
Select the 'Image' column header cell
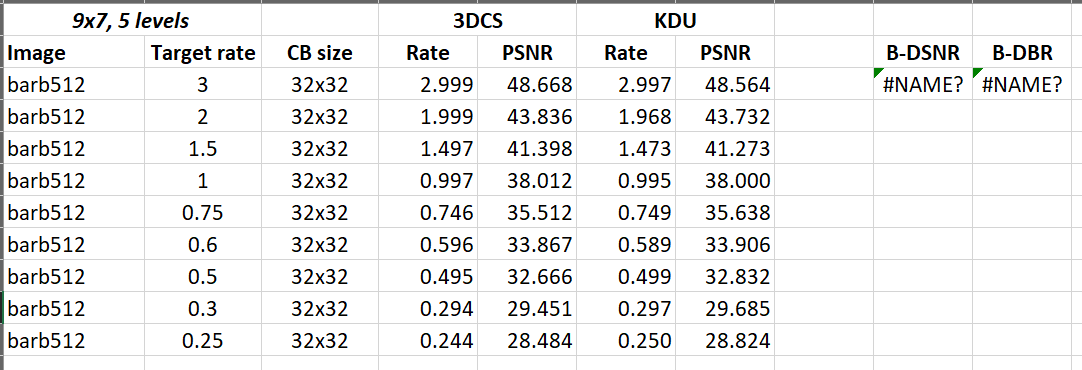pyautogui.click(x=72, y=52)
